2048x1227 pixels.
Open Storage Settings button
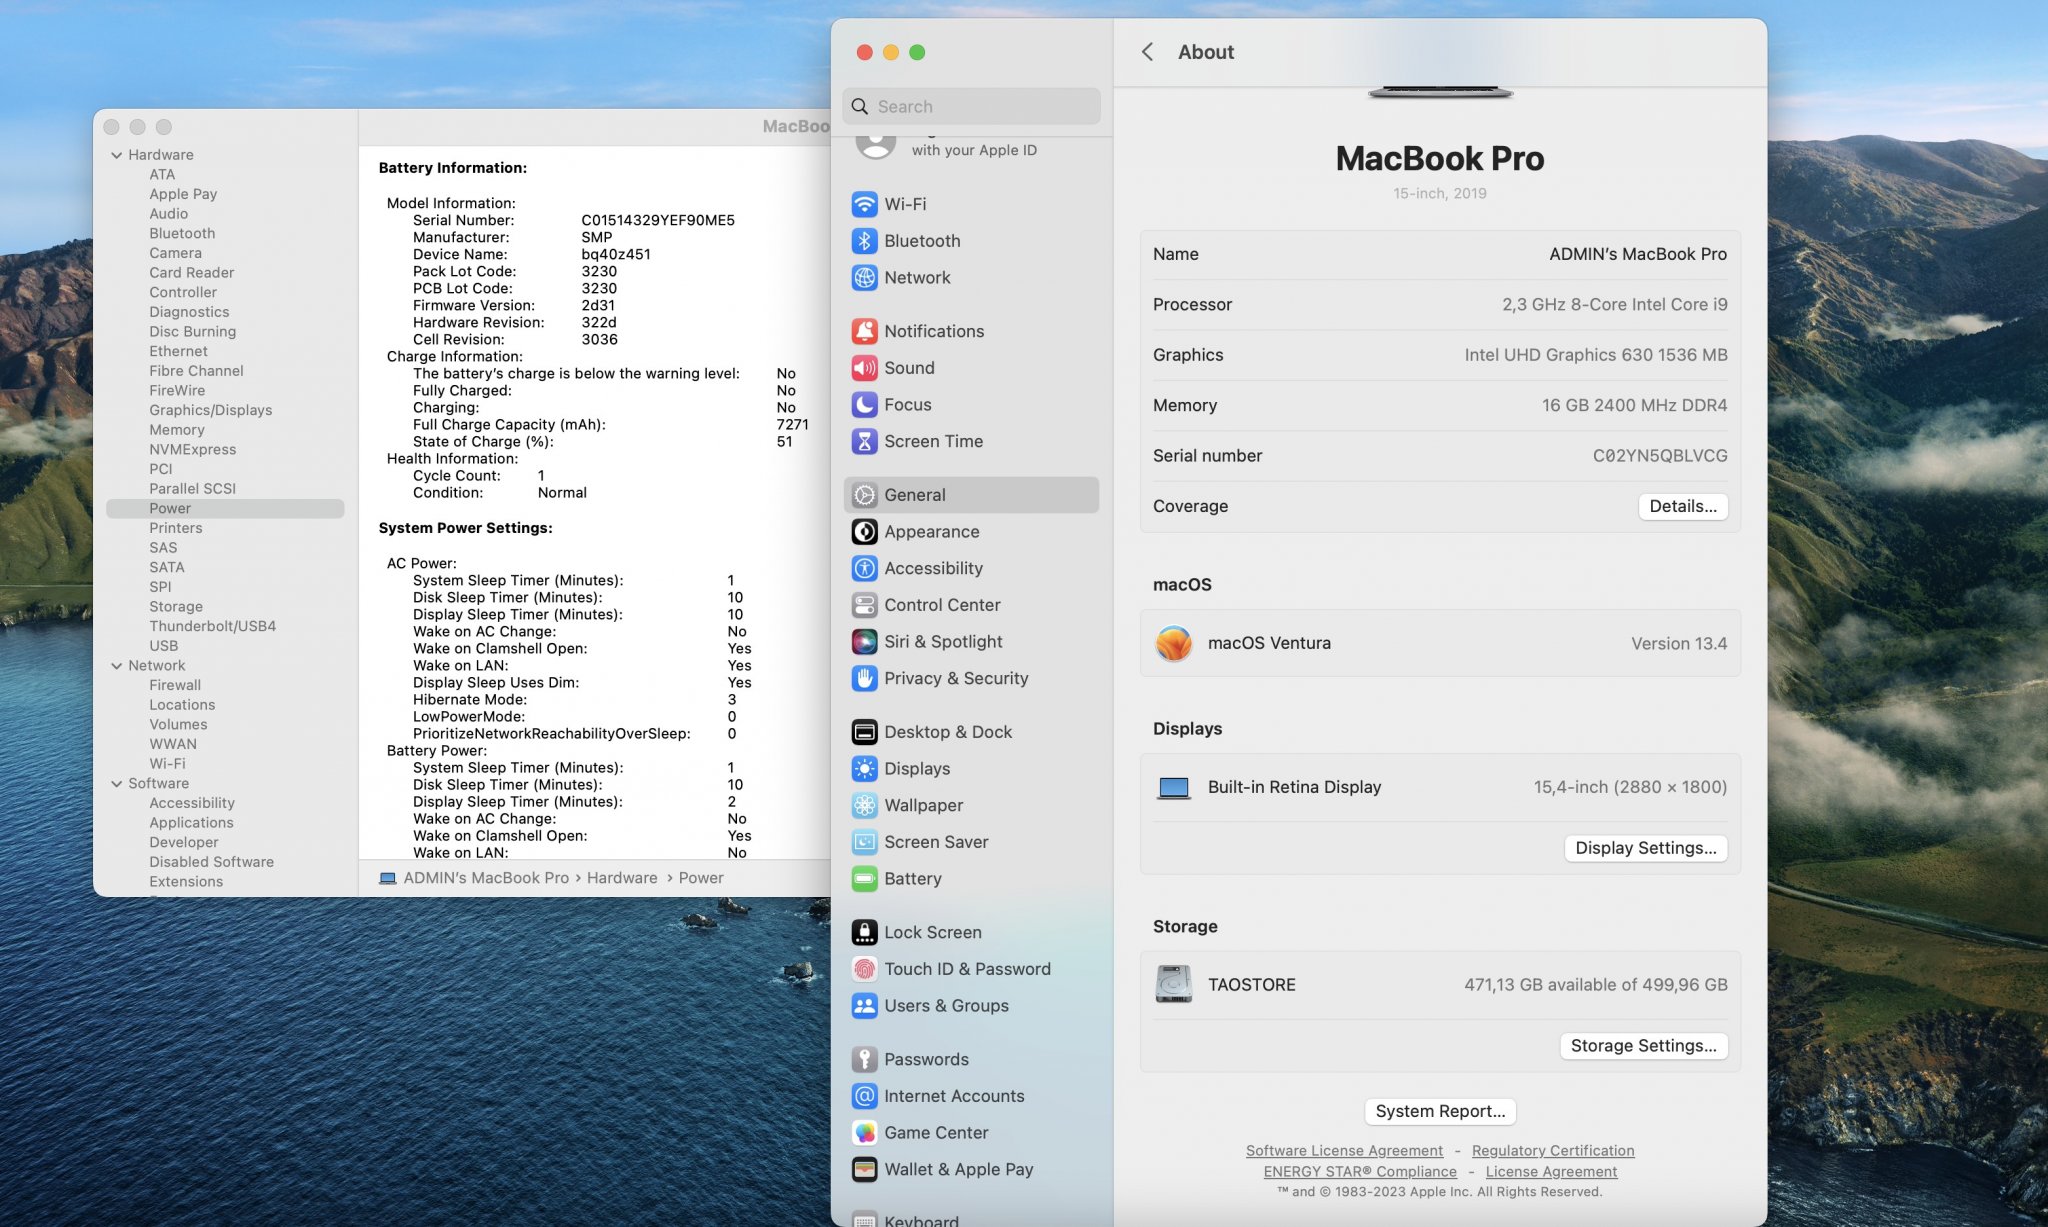(x=1643, y=1046)
